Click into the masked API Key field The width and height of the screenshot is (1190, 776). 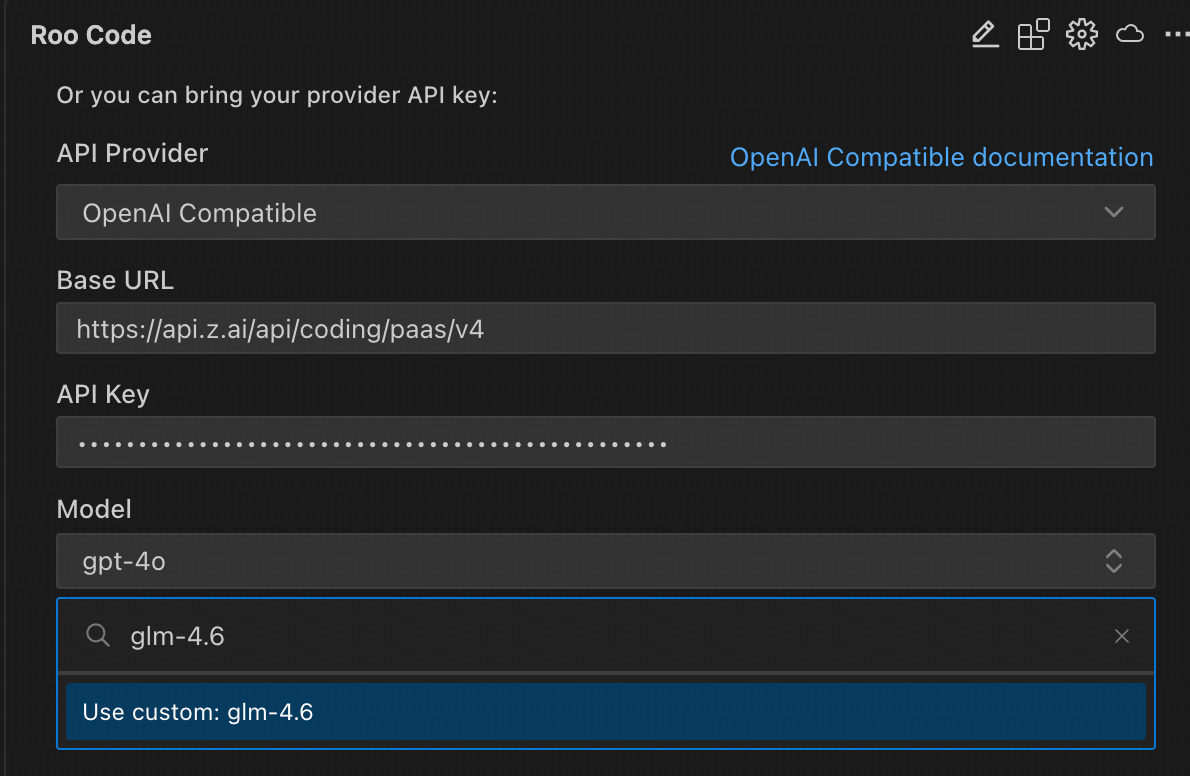605,442
